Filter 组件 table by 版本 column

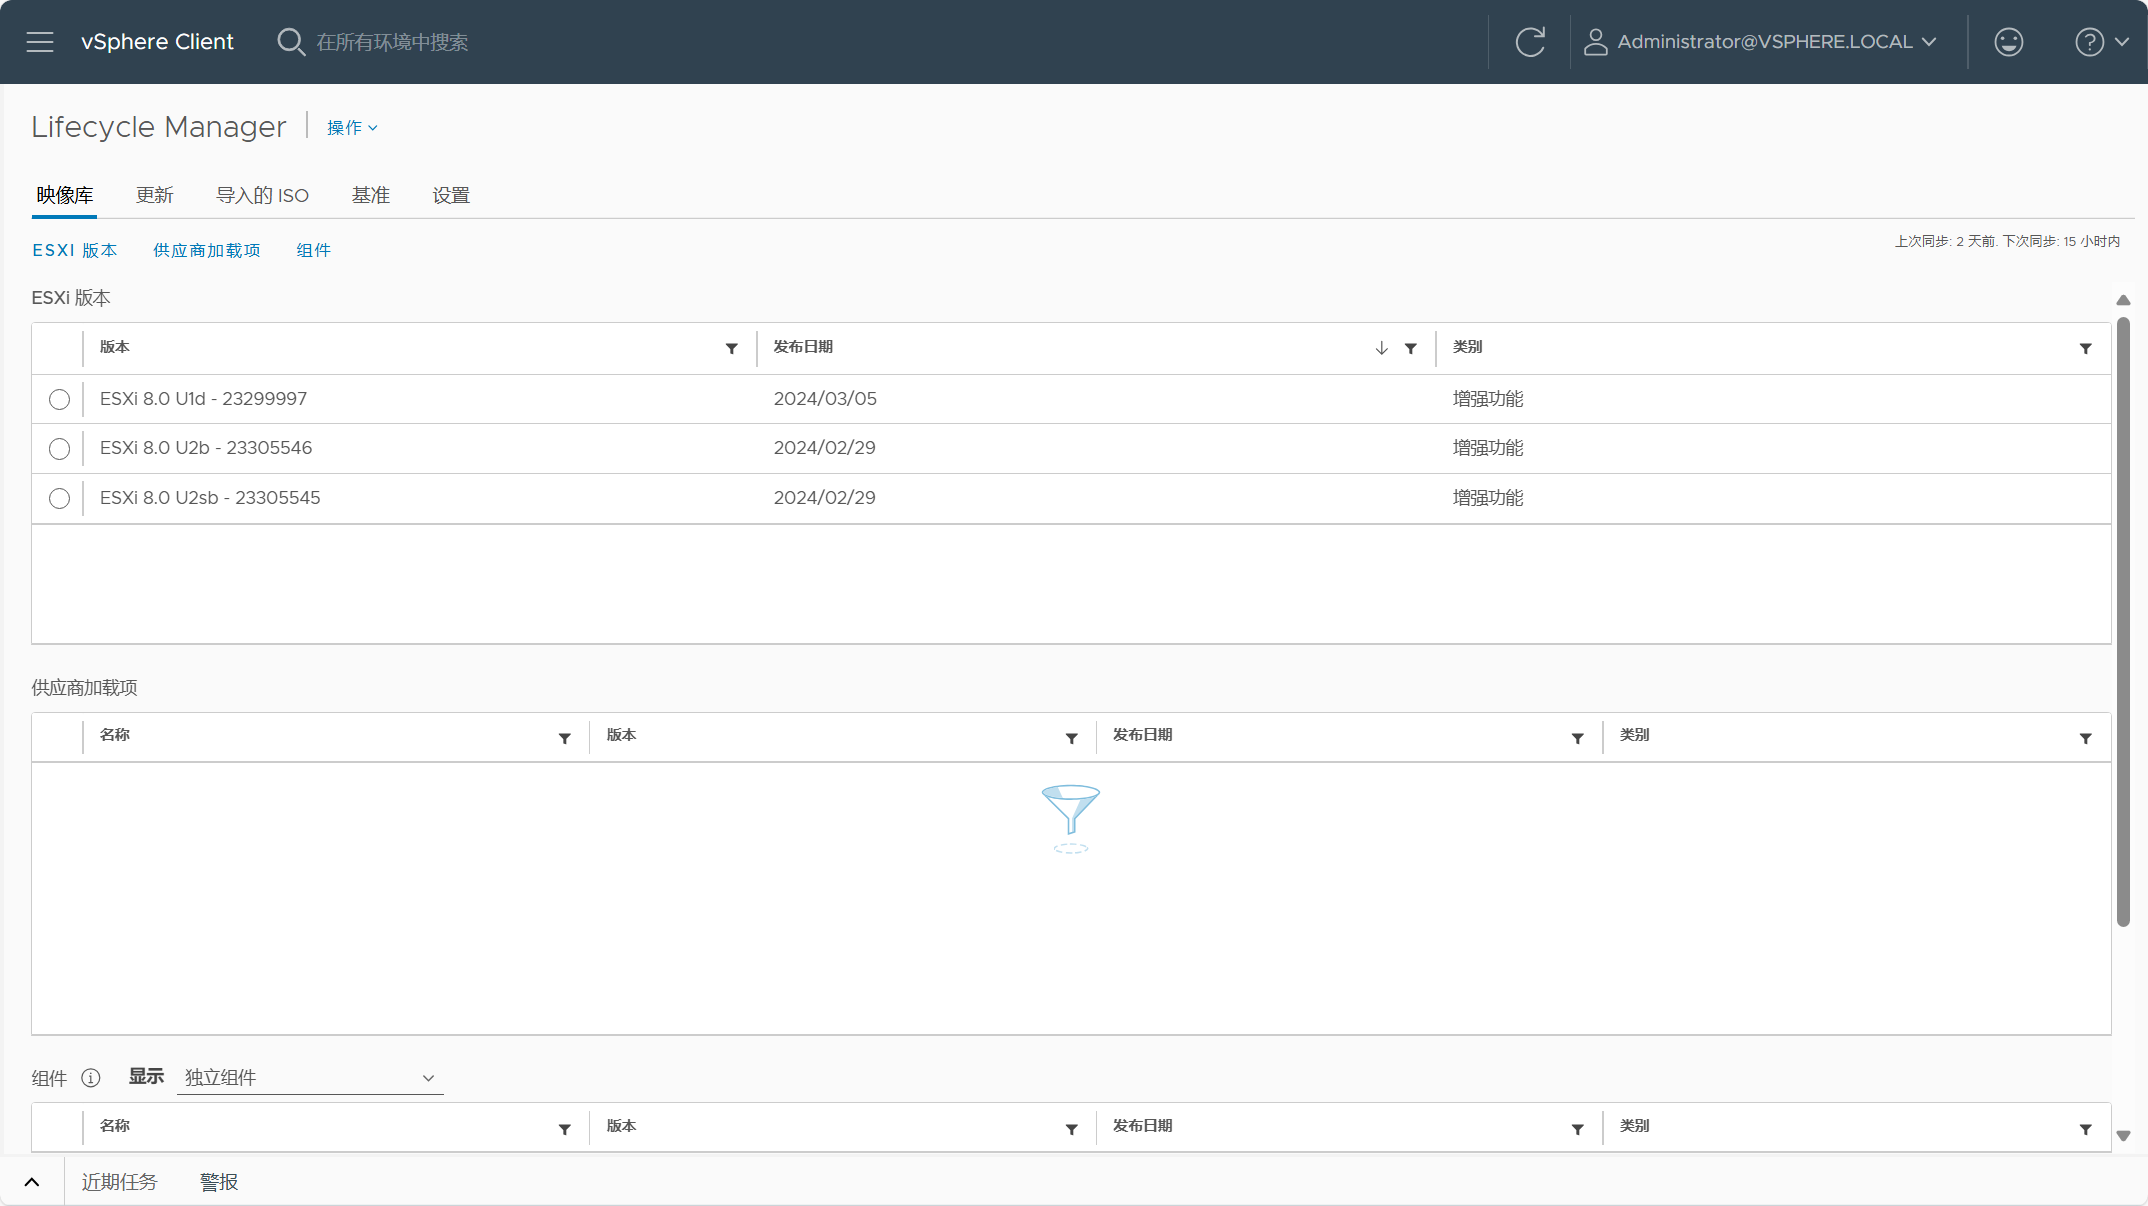(1071, 1129)
